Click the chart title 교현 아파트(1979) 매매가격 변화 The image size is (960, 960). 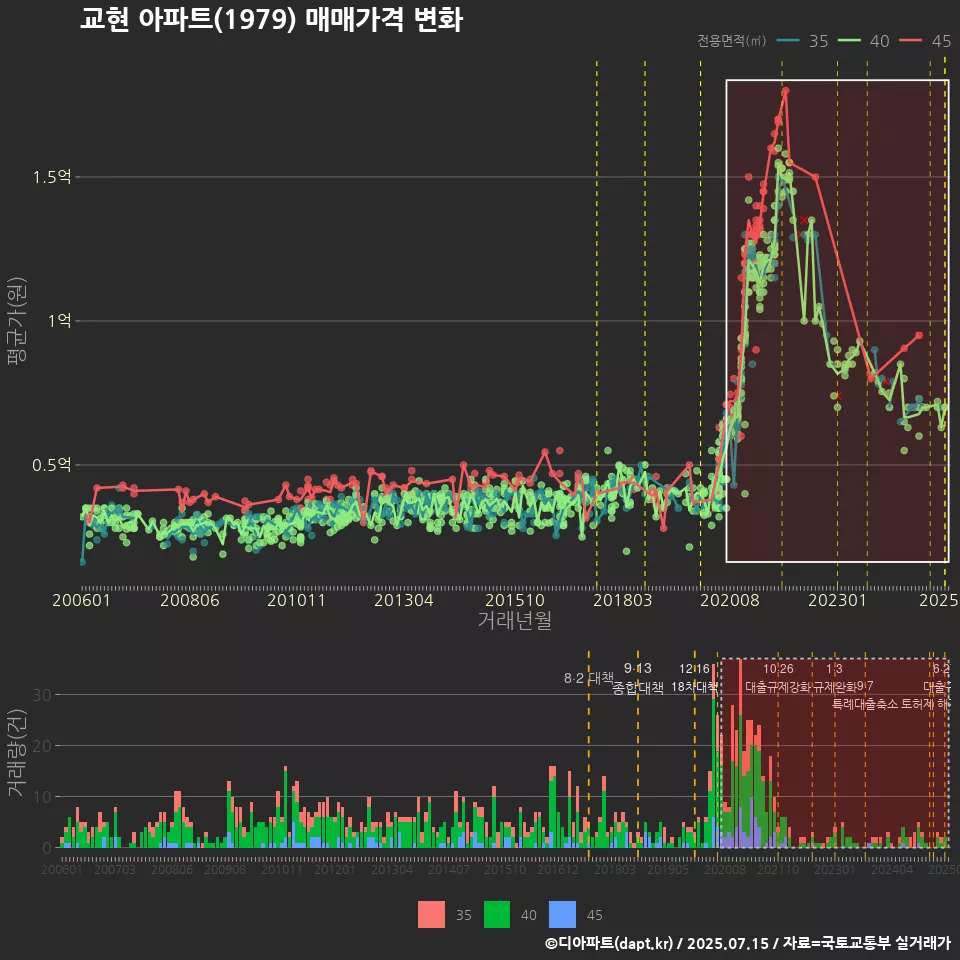[x=271, y=20]
